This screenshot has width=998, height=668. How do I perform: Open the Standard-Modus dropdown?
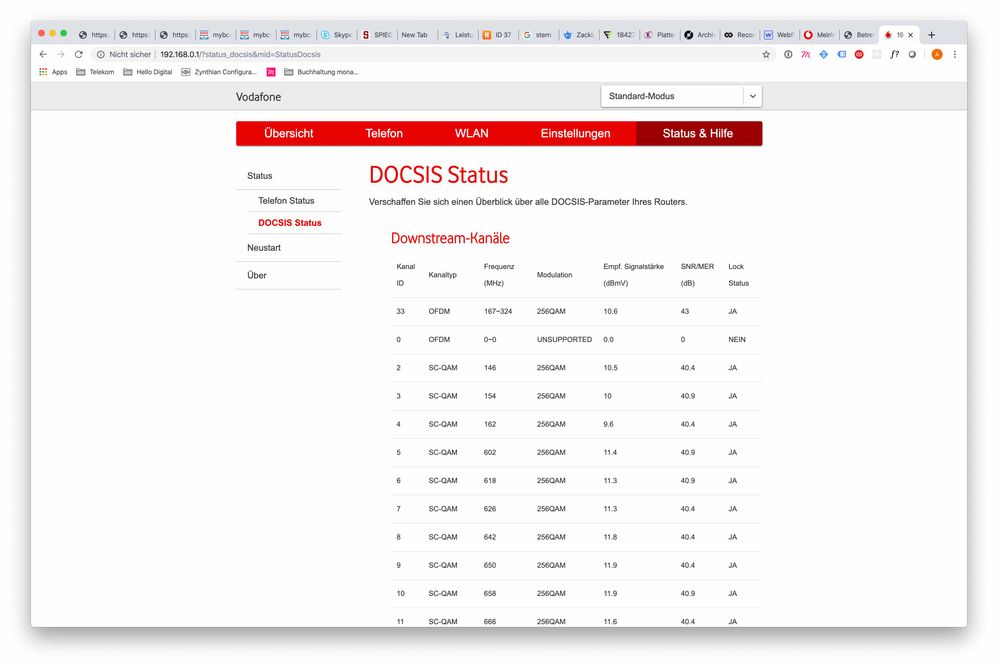click(681, 96)
